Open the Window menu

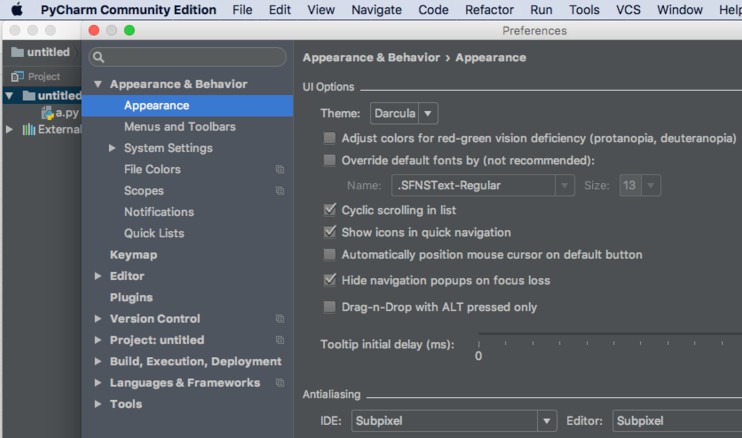[680, 9]
